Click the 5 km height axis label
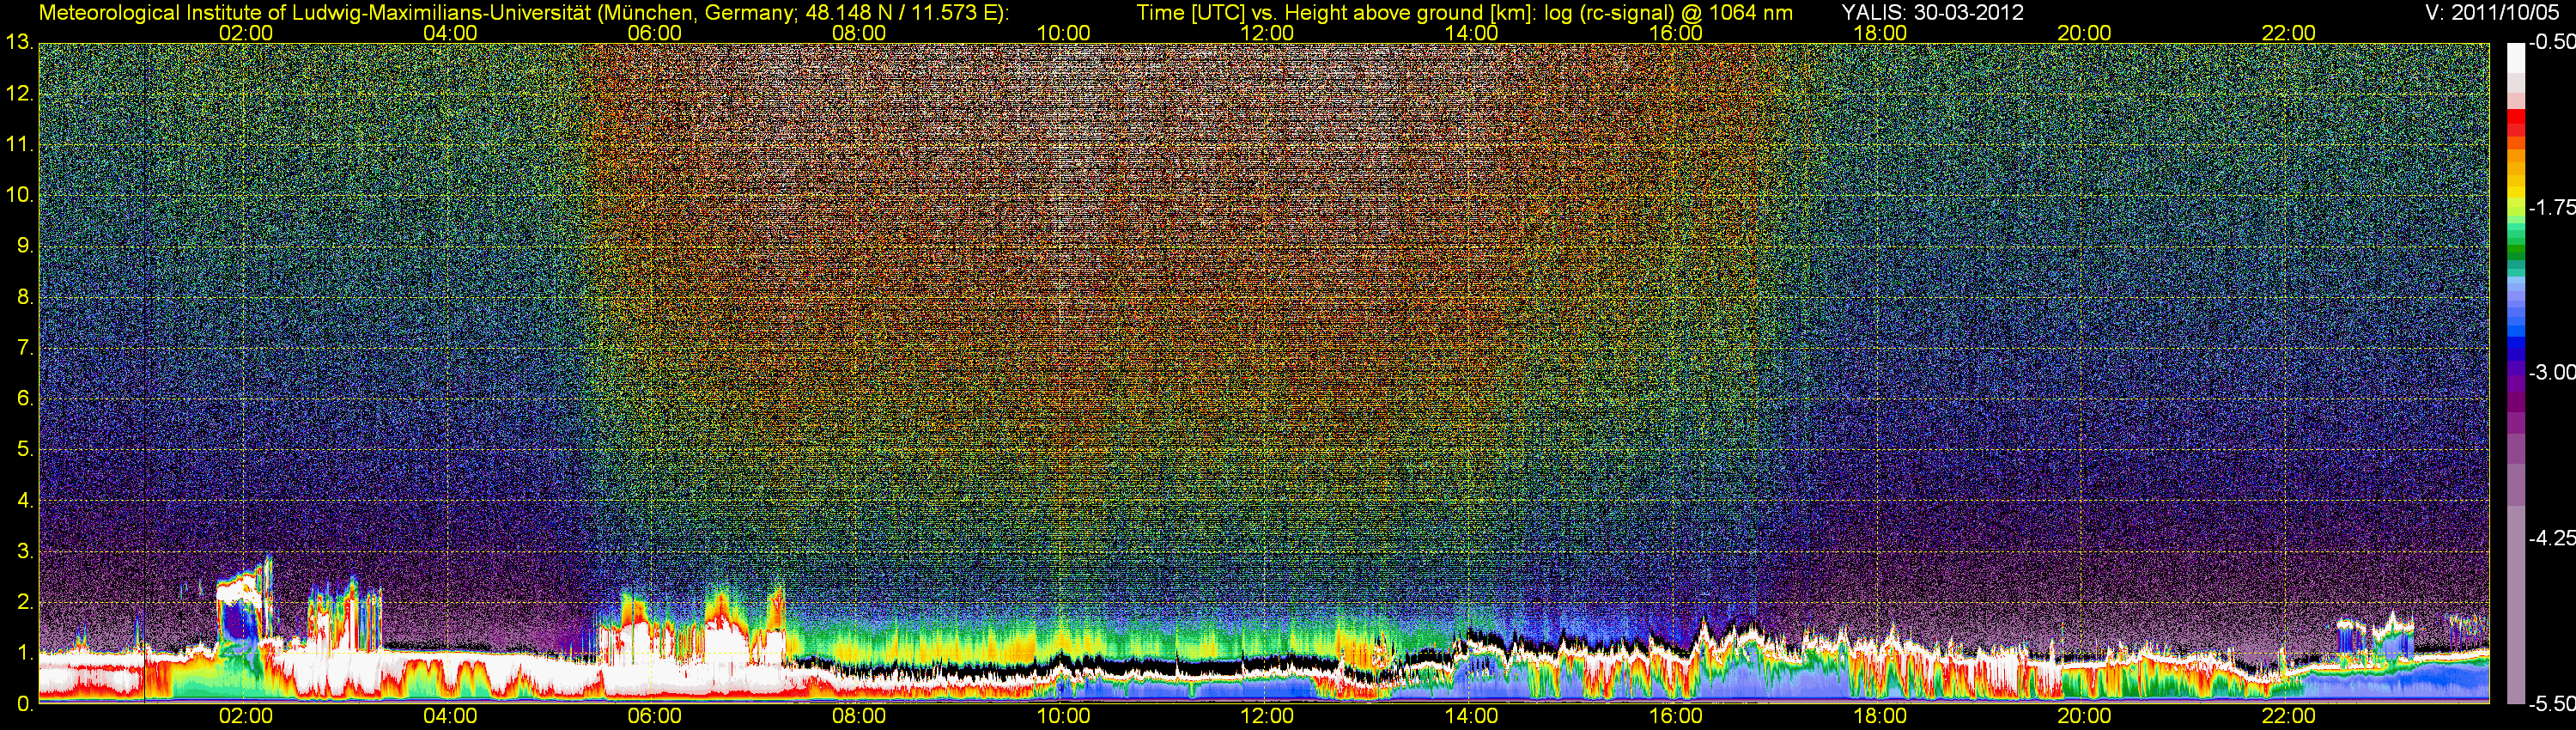The image size is (2576, 730). tap(25, 450)
